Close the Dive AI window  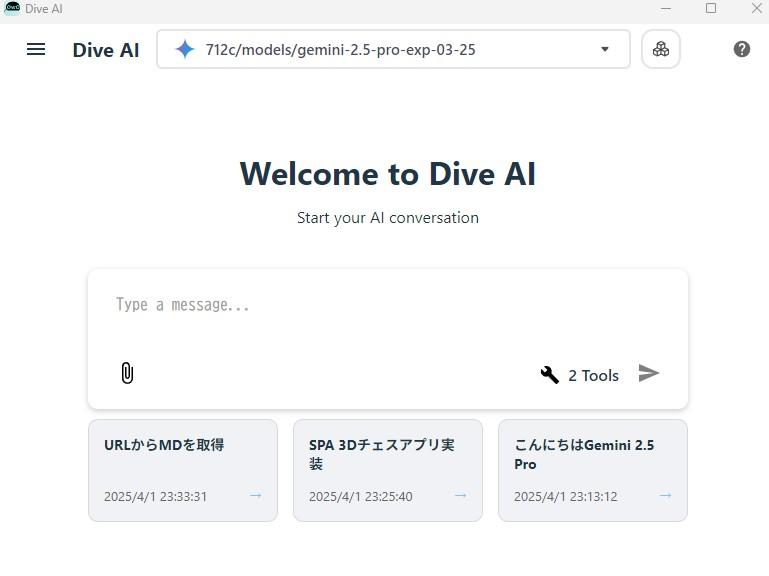757,8
